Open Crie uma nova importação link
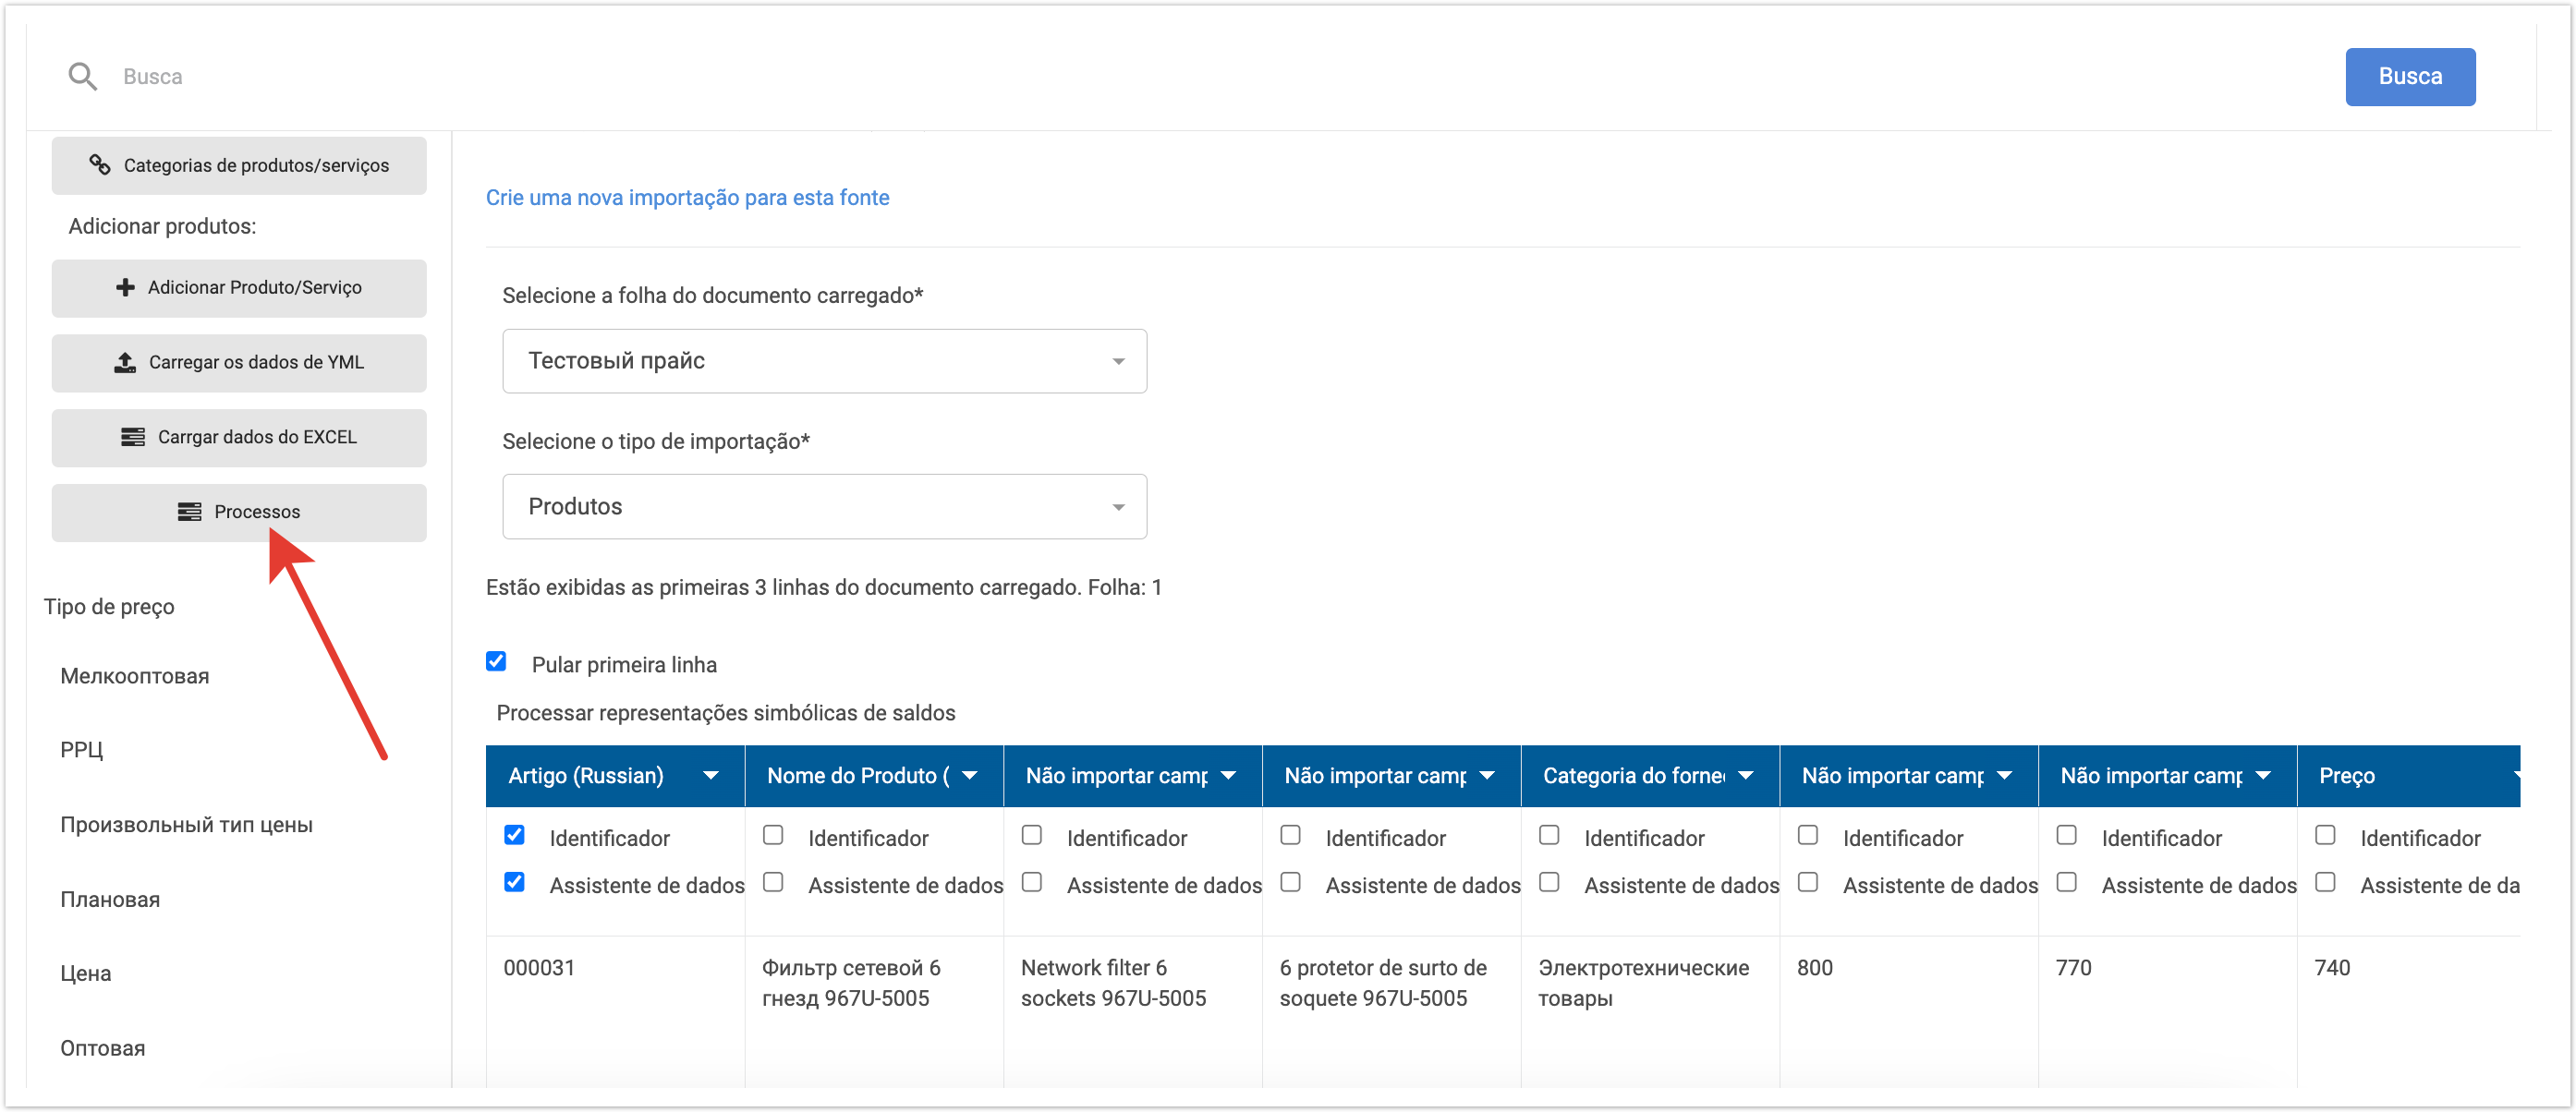Viewport: 2576px width, 1112px height. point(687,197)
